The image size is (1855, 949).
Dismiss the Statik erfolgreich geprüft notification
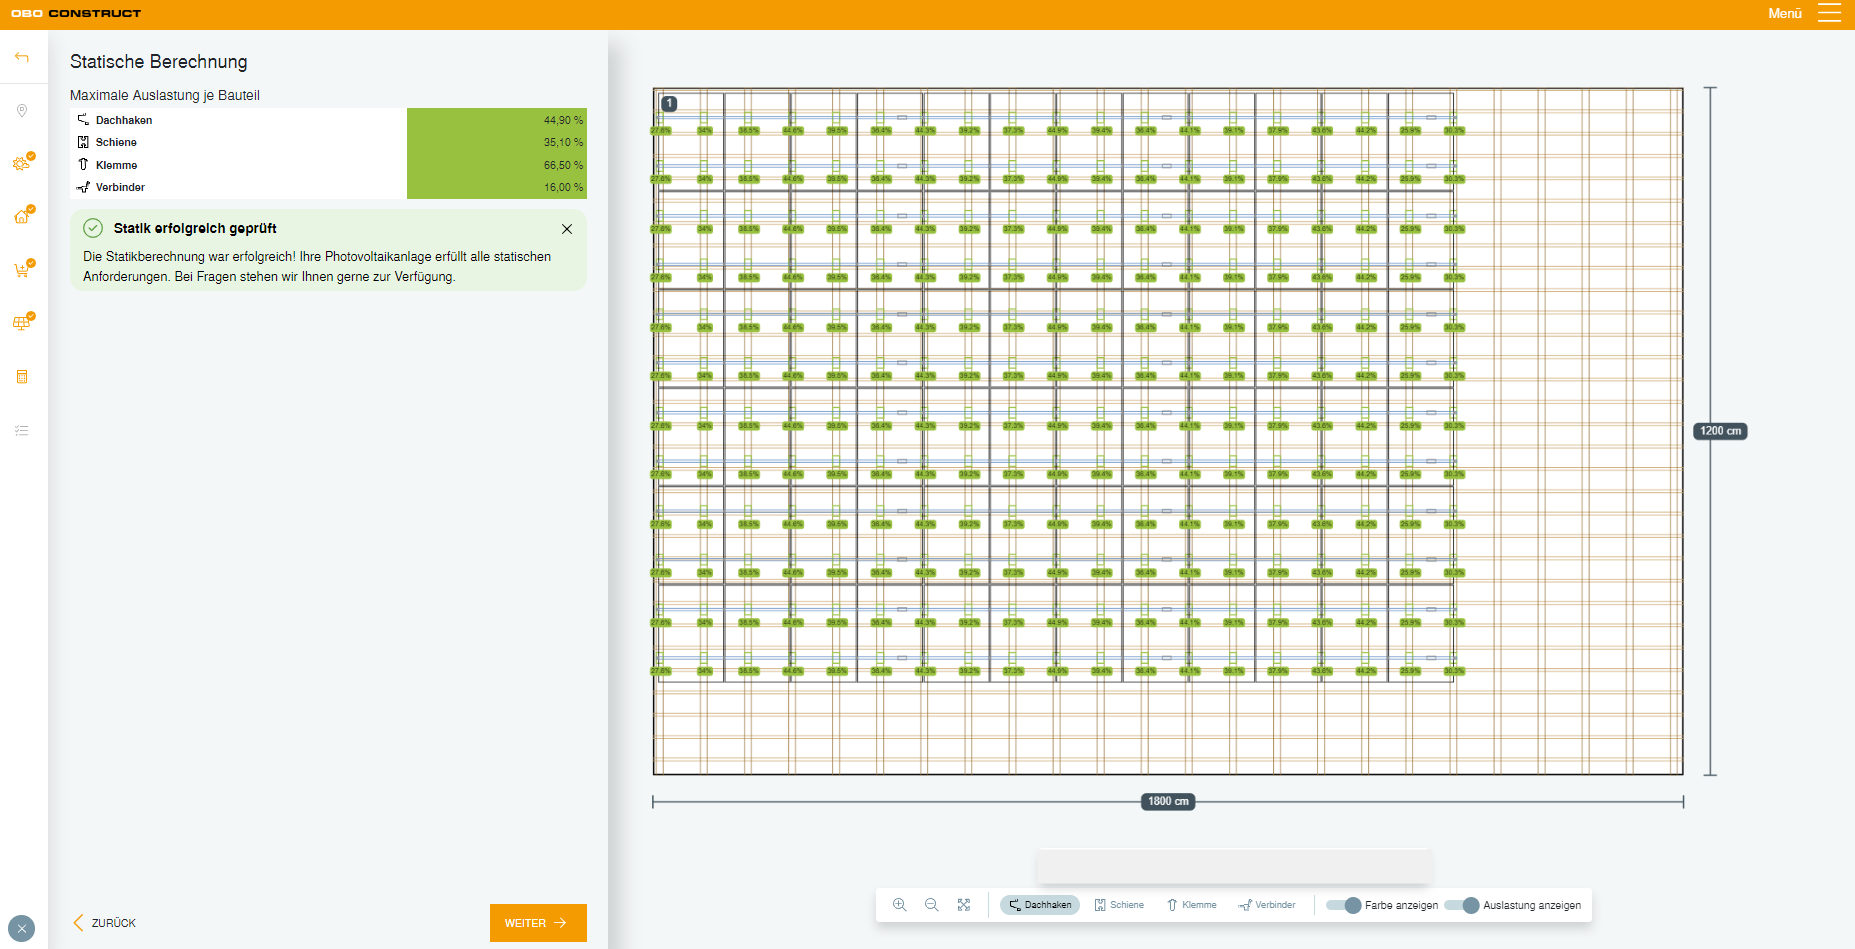click(x=567, y=229)
